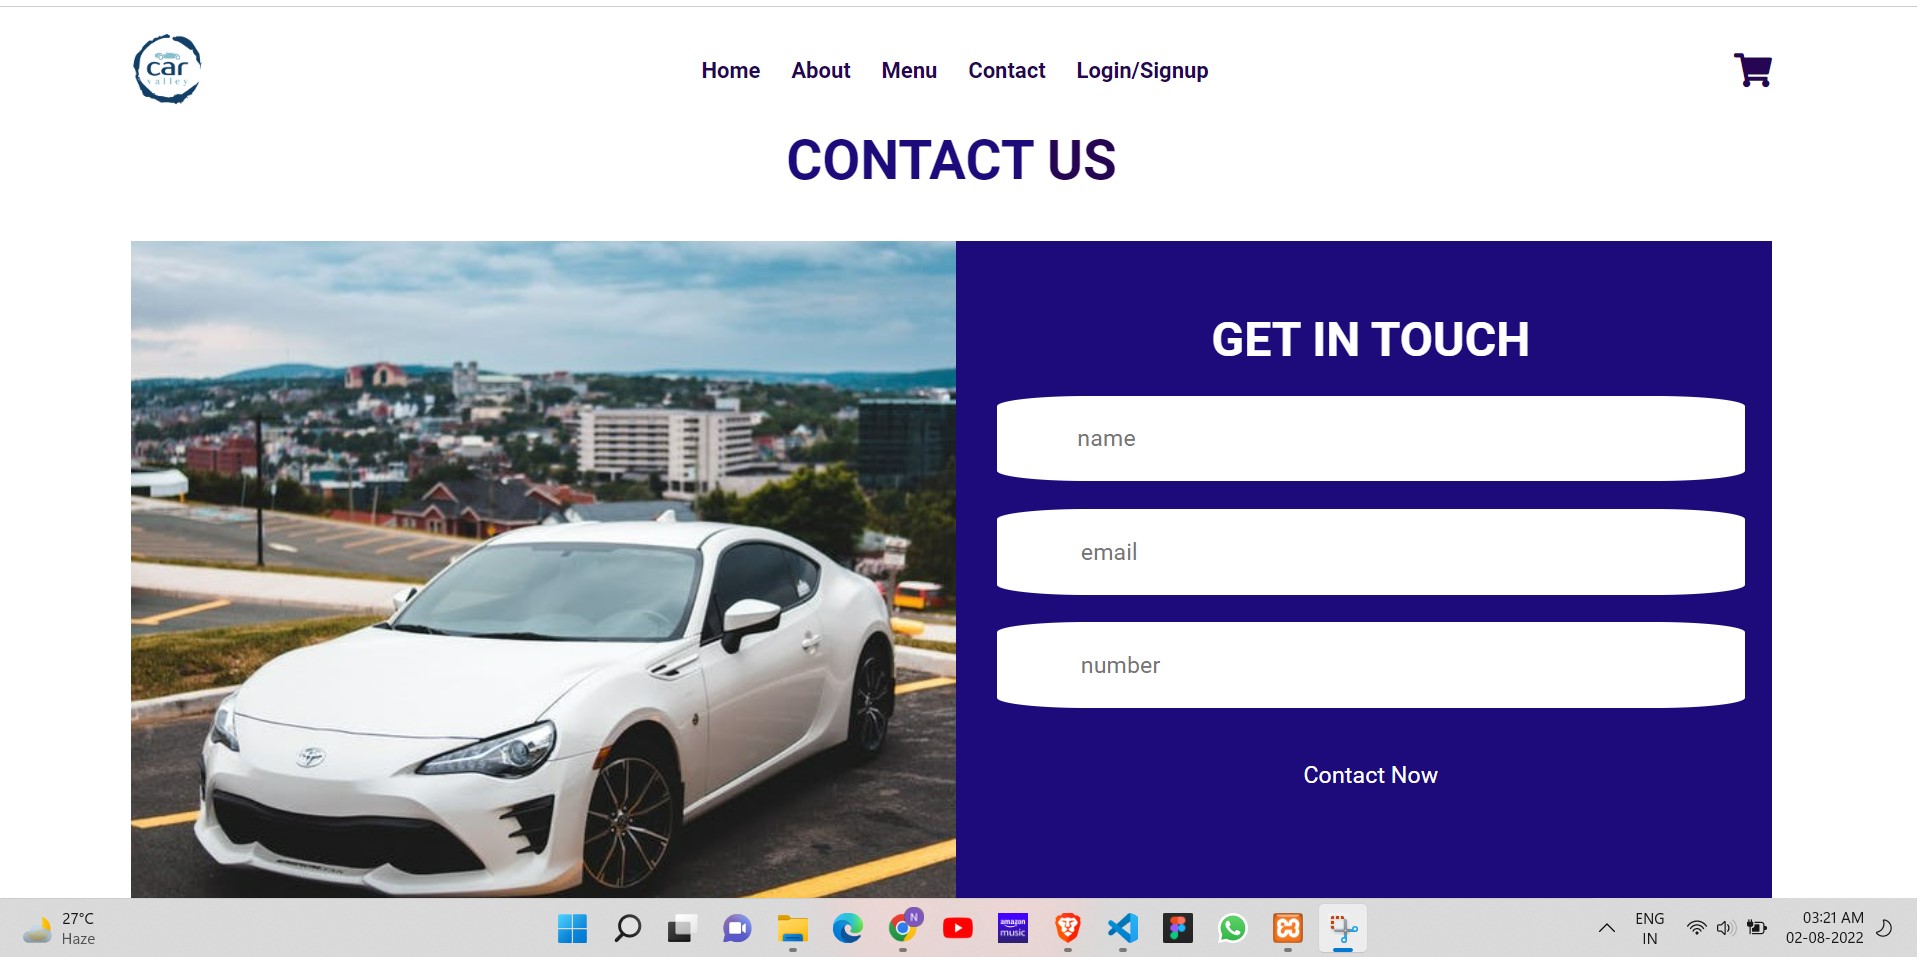Go to the Home page

tap(730, 70)
